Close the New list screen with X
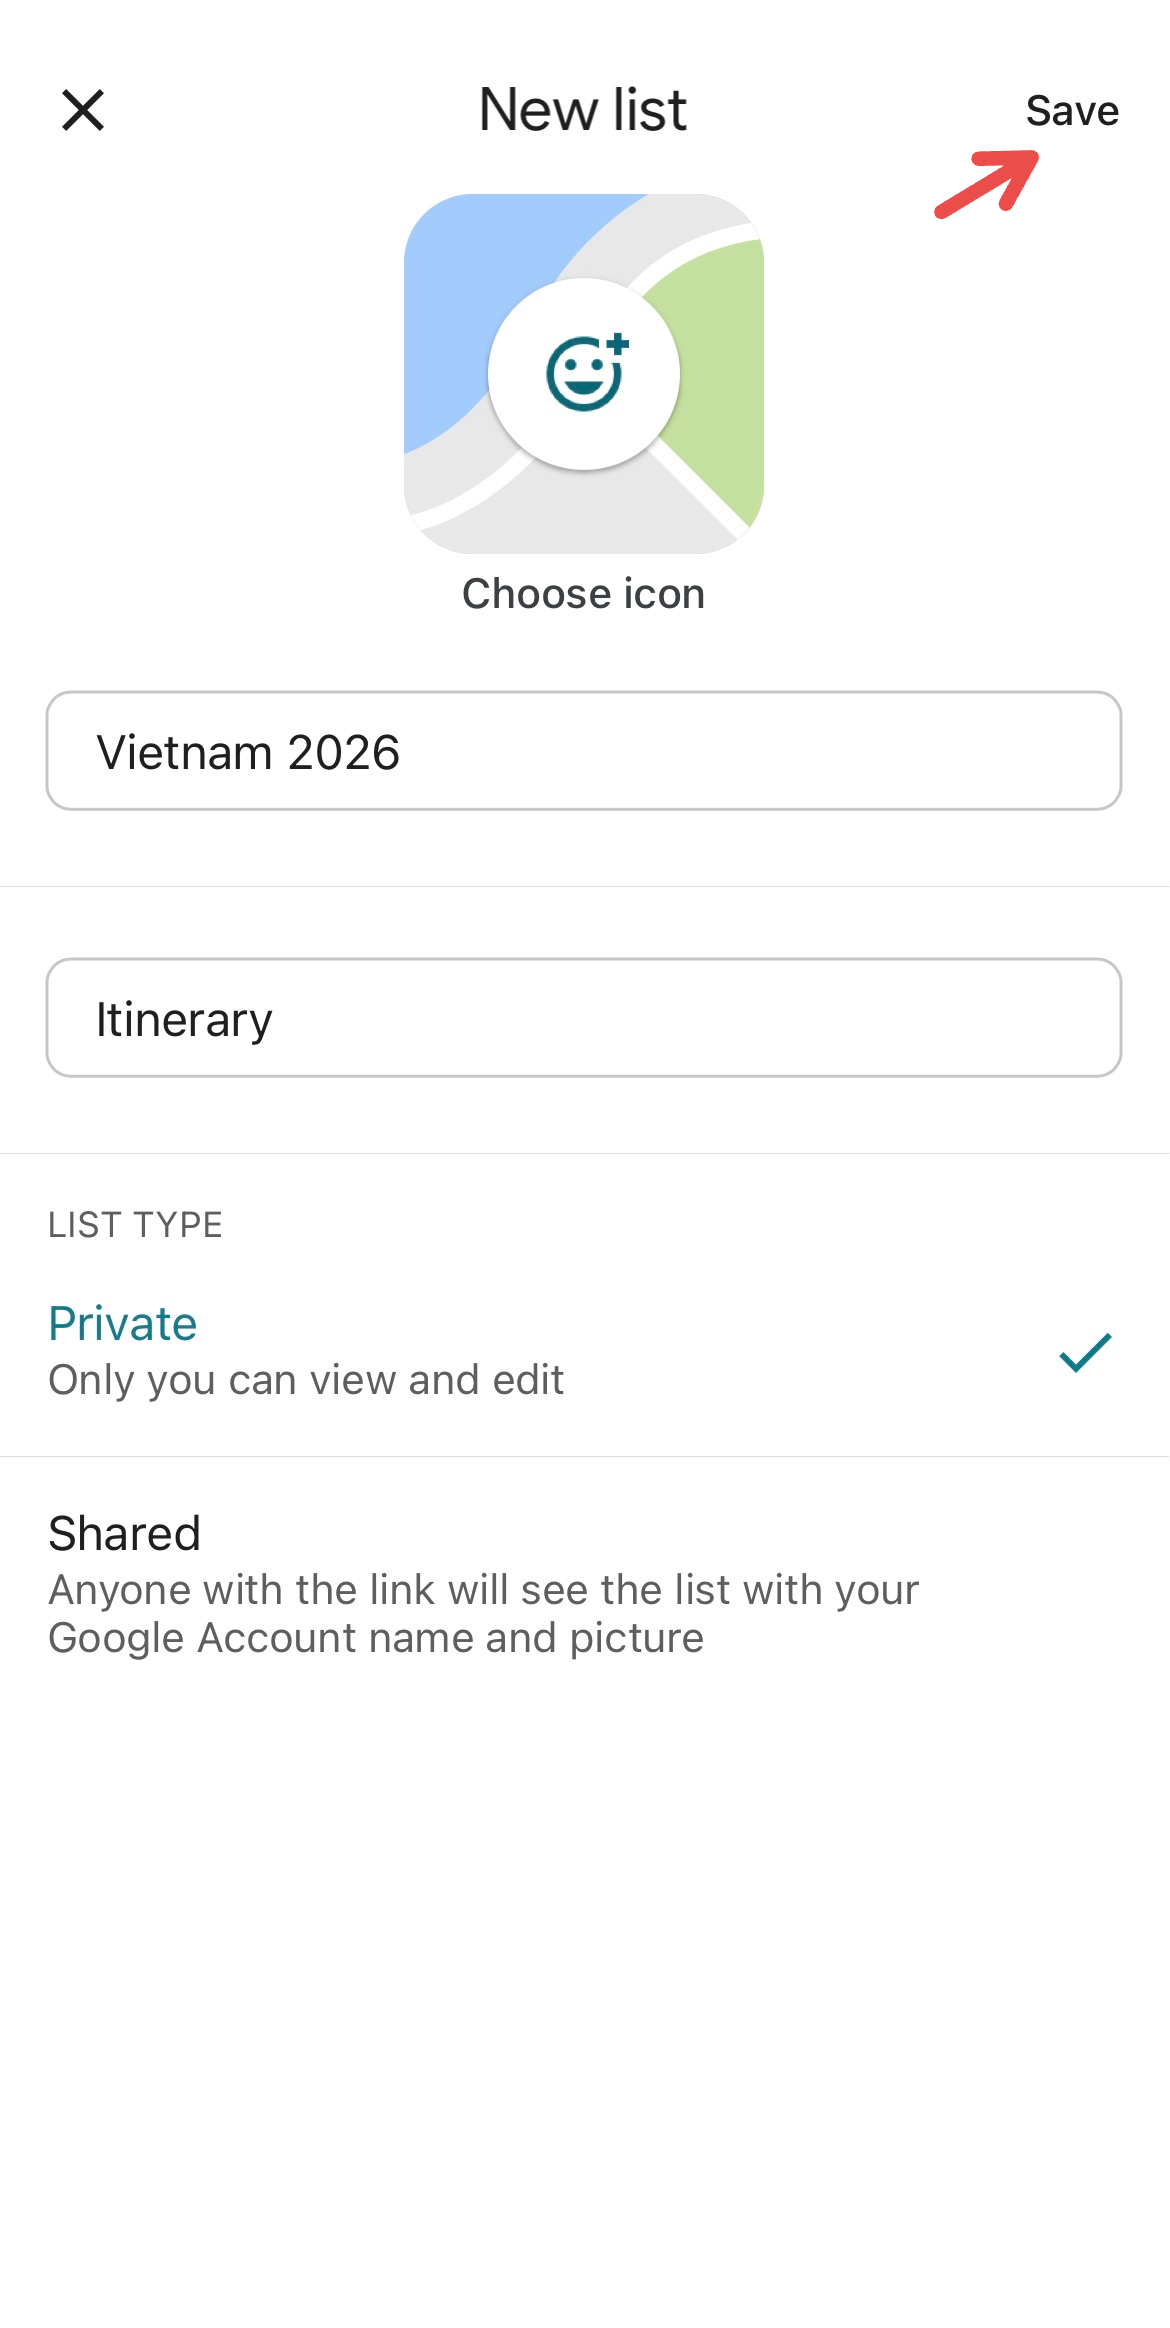The image size is (1170, 2328). pos(83,110)
